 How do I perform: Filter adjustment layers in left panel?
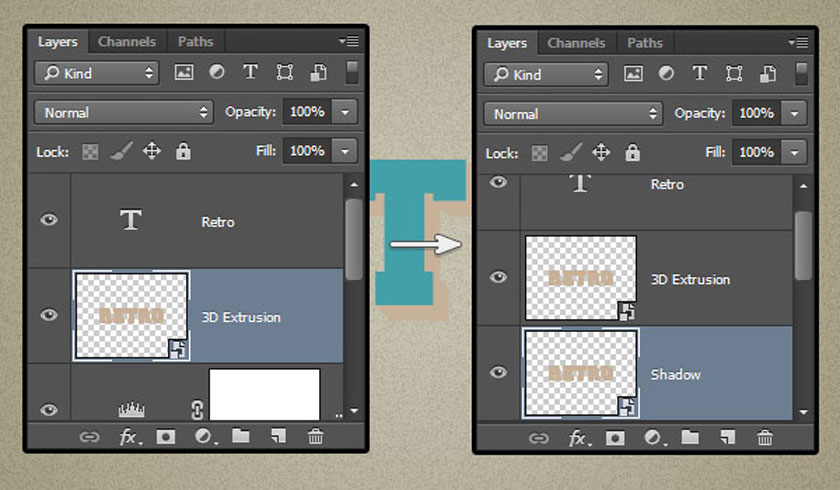[x=217, y=72]
